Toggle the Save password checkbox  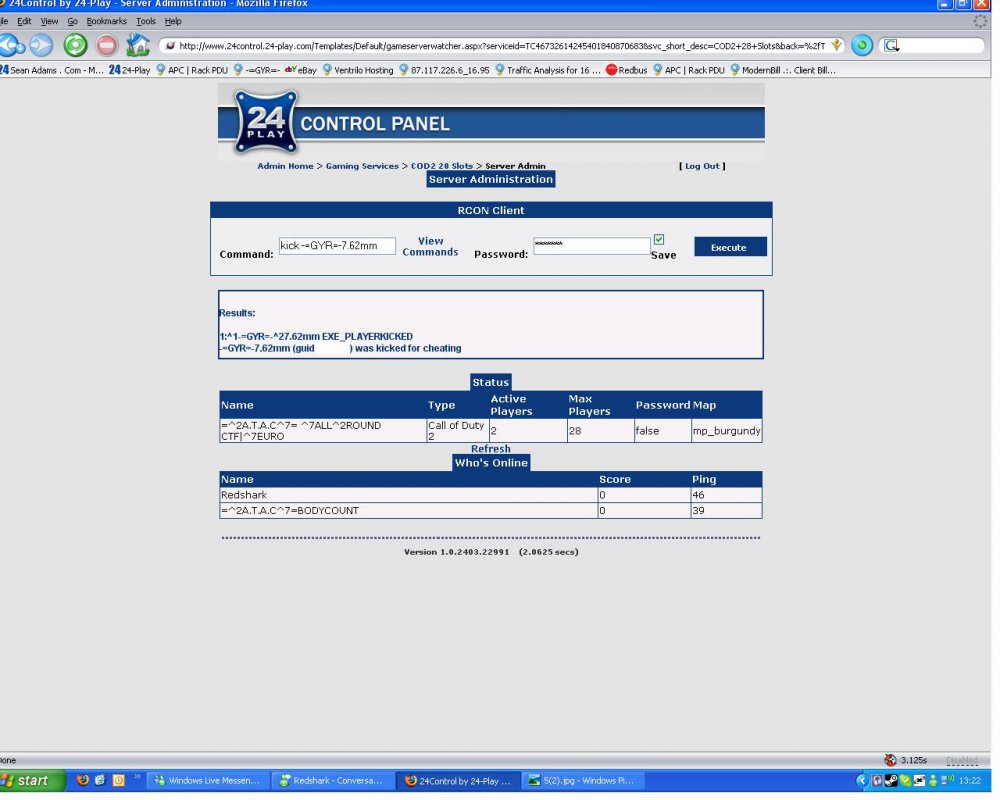[x=659, y=240]
